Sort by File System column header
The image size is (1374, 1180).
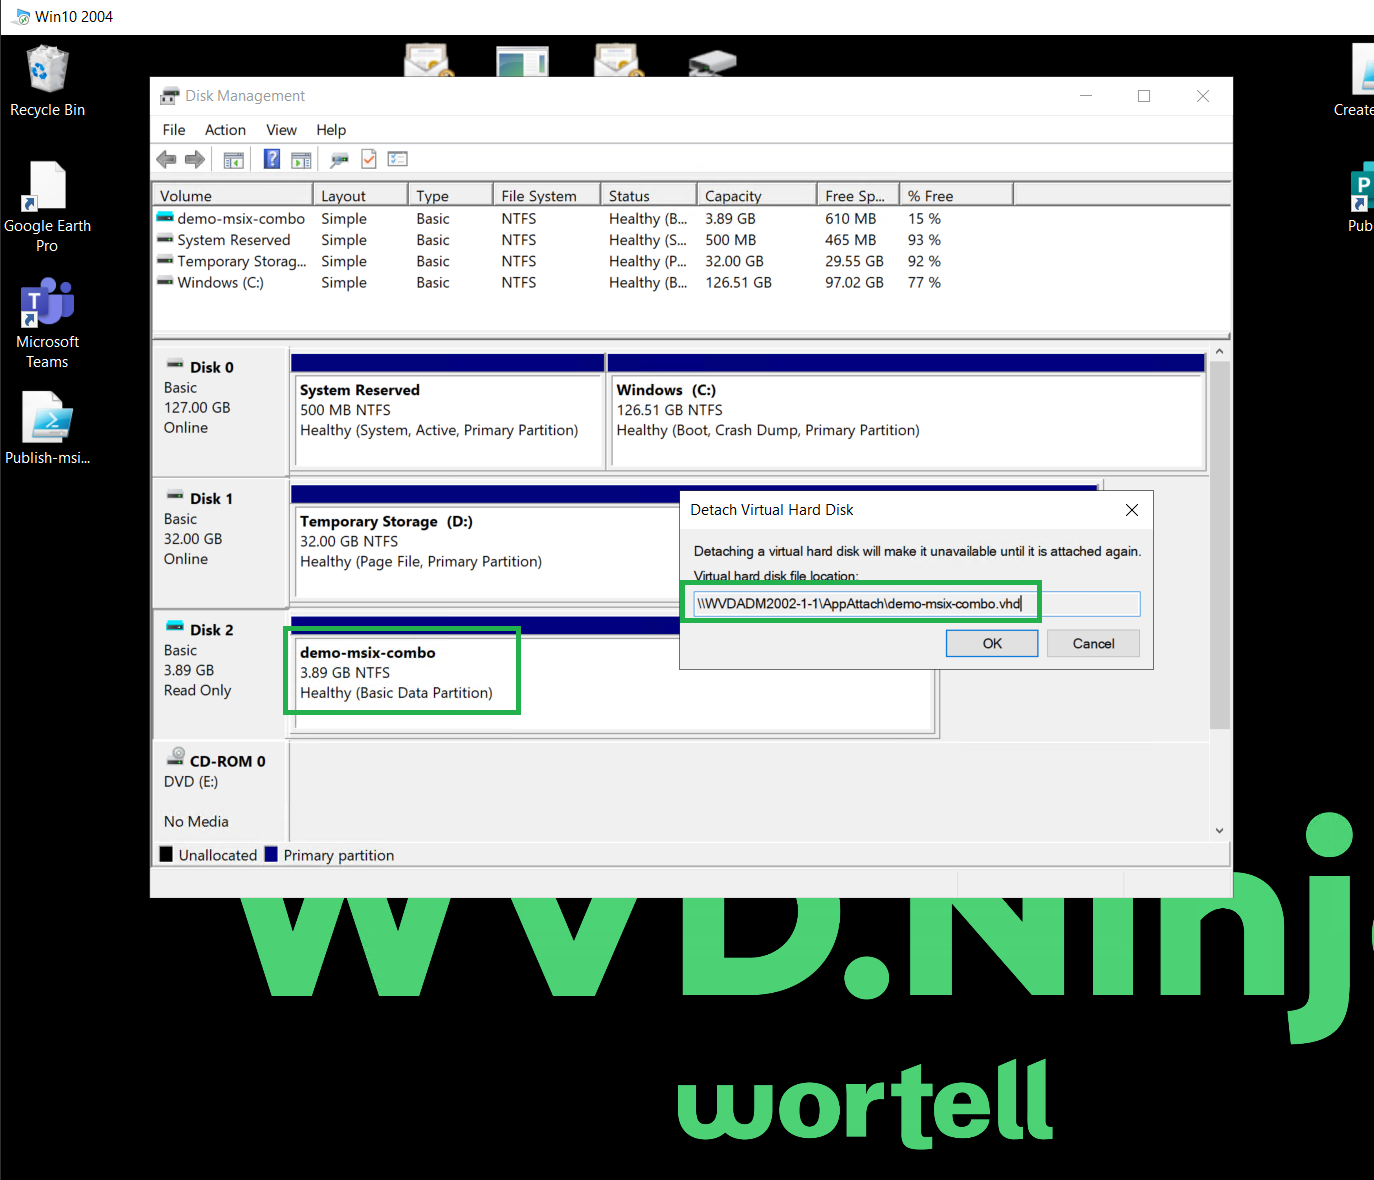coord(547,196)
